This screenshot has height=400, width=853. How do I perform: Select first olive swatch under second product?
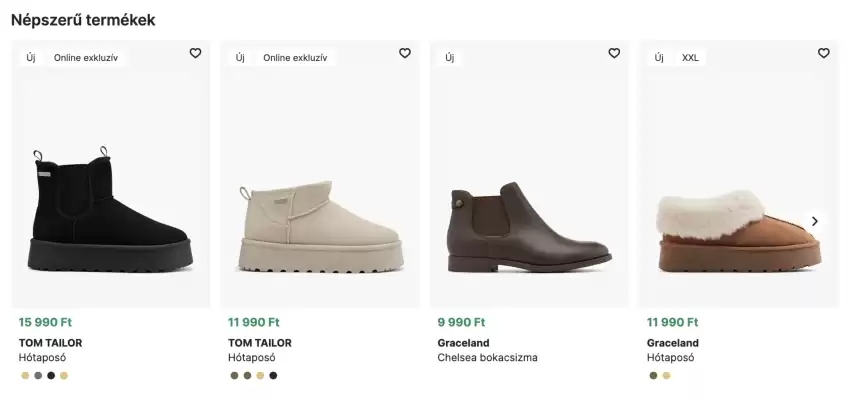click(234, 376)
